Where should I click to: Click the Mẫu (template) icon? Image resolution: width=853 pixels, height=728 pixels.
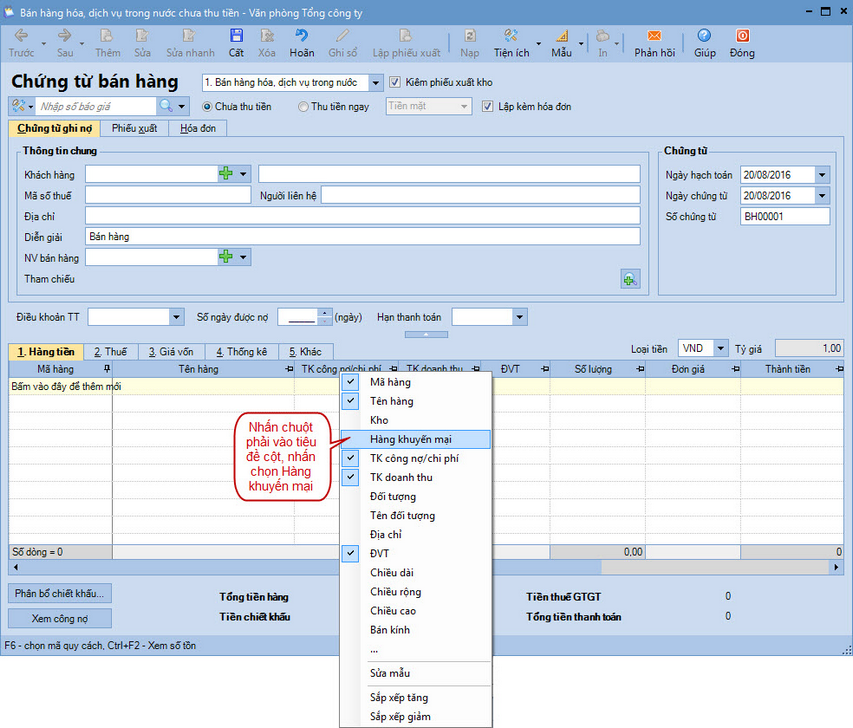pyautogui.click(x=561, y=36)
